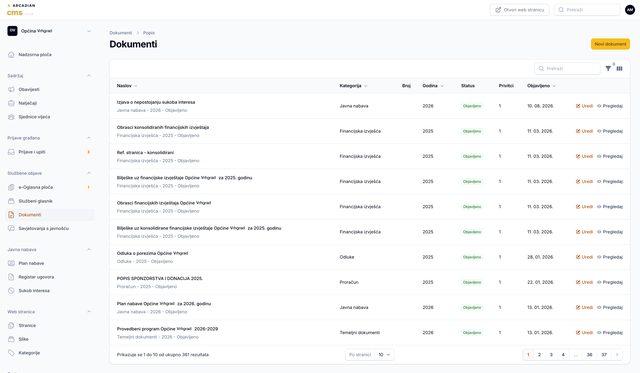This screenshot has height=373, width=640.
Task: Preview POPIS SPONZORSTVA I DONACIJA 2025
Action: (x=610, y=282)
